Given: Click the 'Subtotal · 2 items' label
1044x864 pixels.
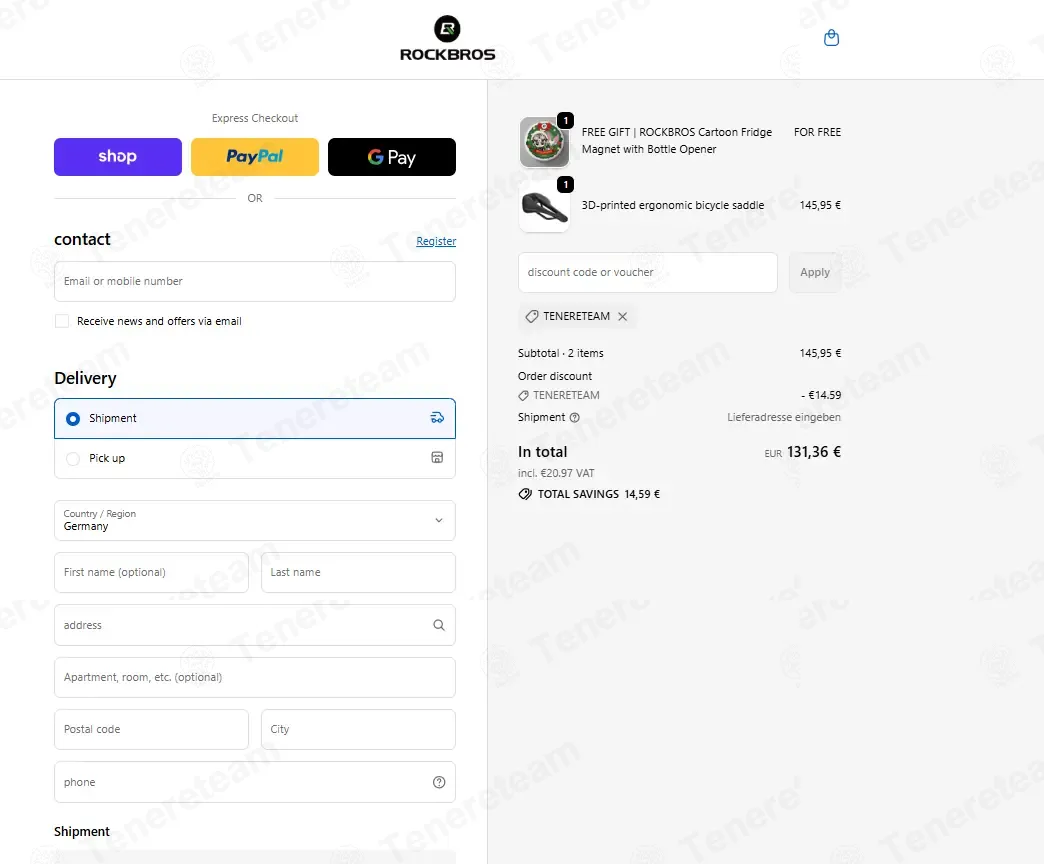Looking at the screenshot, I should [561, 353].
